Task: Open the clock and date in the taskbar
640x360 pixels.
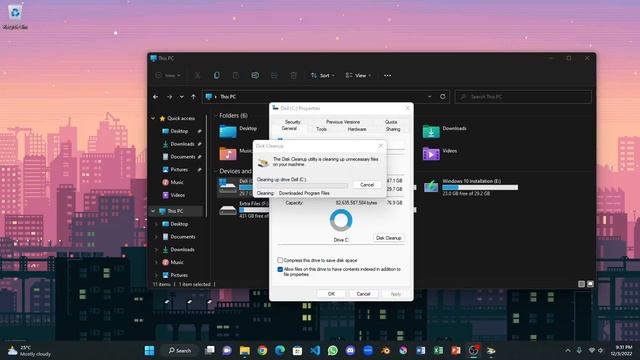Action: tap(622, 351)
